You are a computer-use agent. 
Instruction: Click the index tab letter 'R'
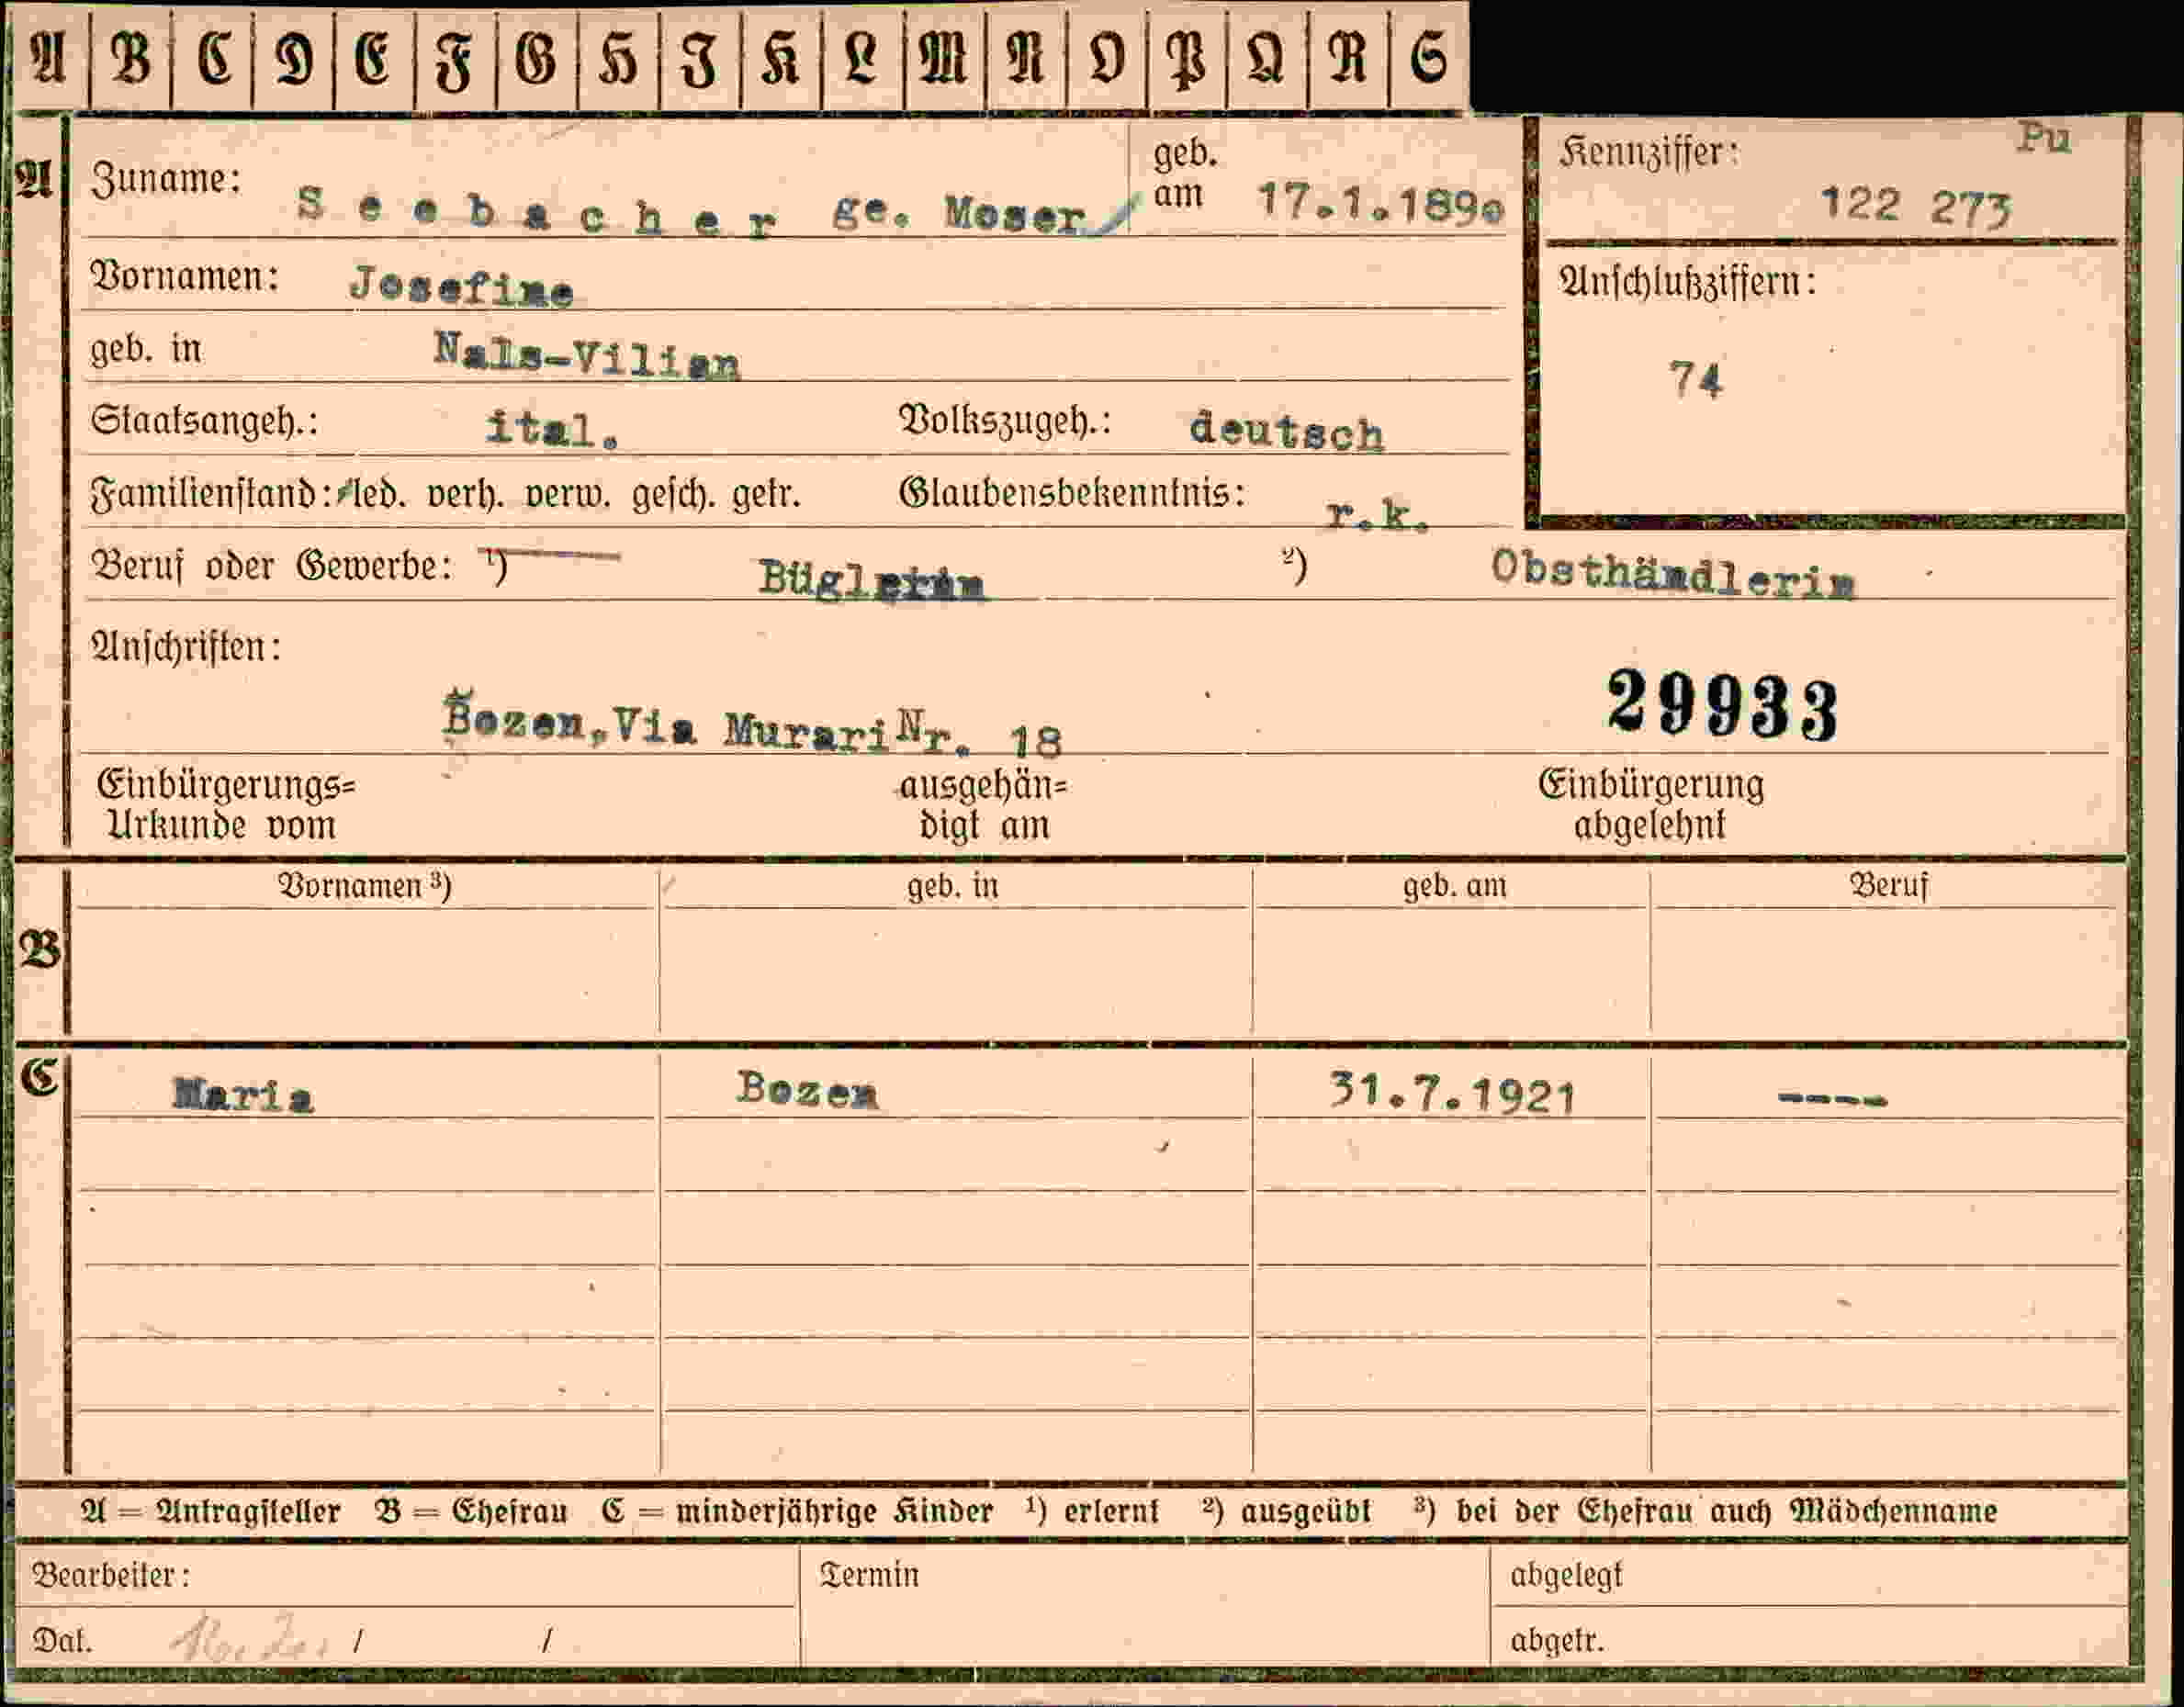tap(1347, 58)
